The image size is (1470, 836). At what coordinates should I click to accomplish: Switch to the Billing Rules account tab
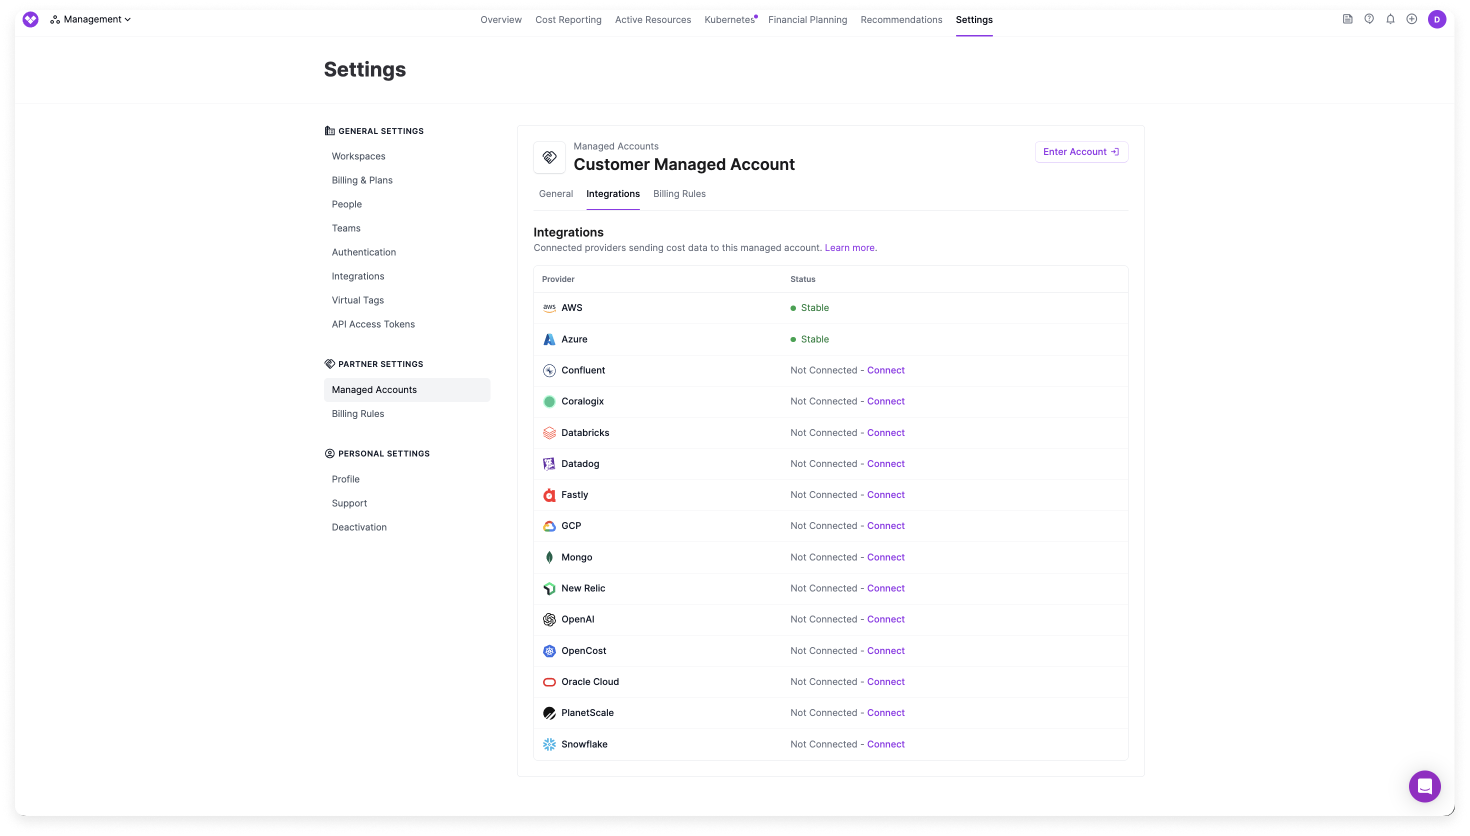coord(679,194)
